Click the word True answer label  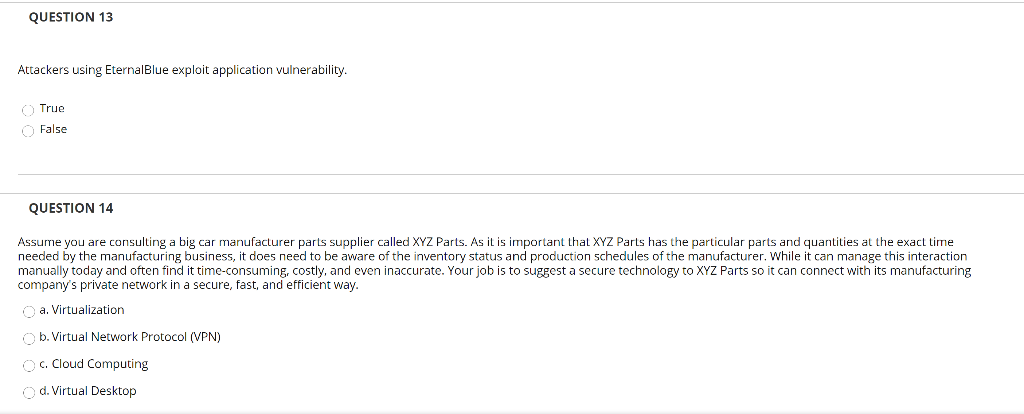coord(52,108)
